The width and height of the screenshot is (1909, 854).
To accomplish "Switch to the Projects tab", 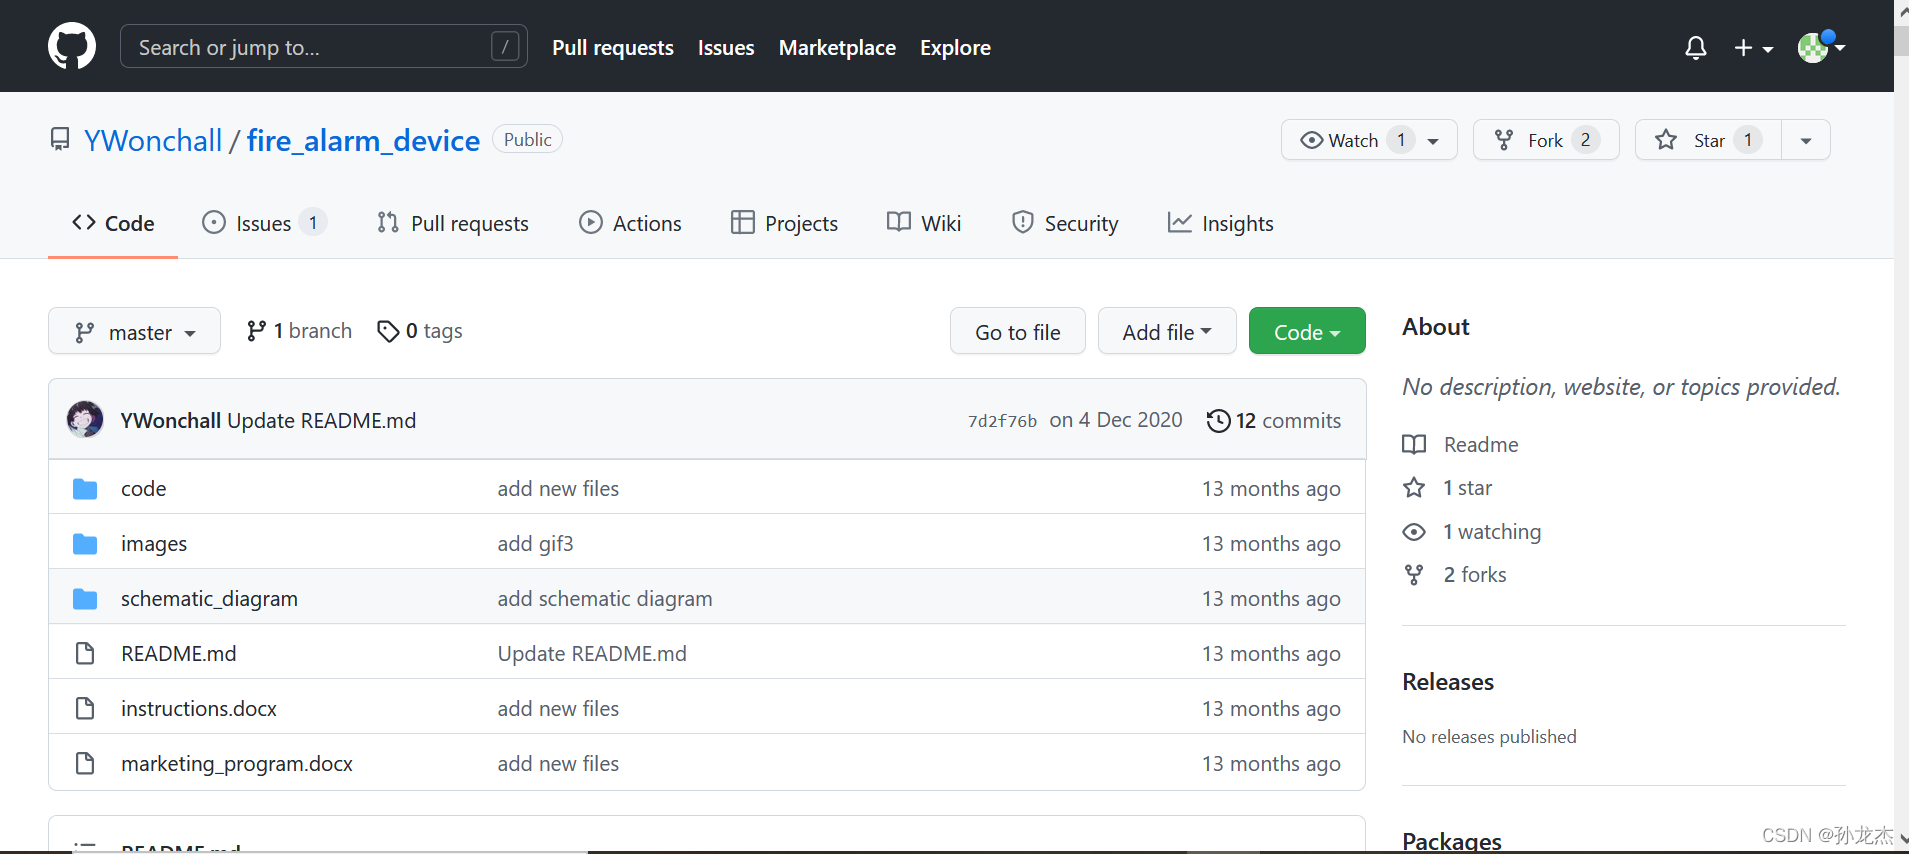I will (x=784, y=223).
